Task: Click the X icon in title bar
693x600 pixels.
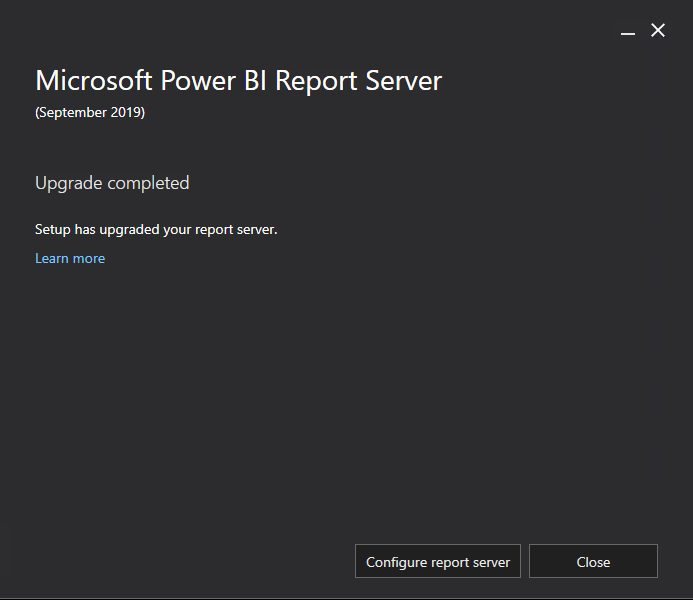Action: pyautogui.click(x=658, y=31)
